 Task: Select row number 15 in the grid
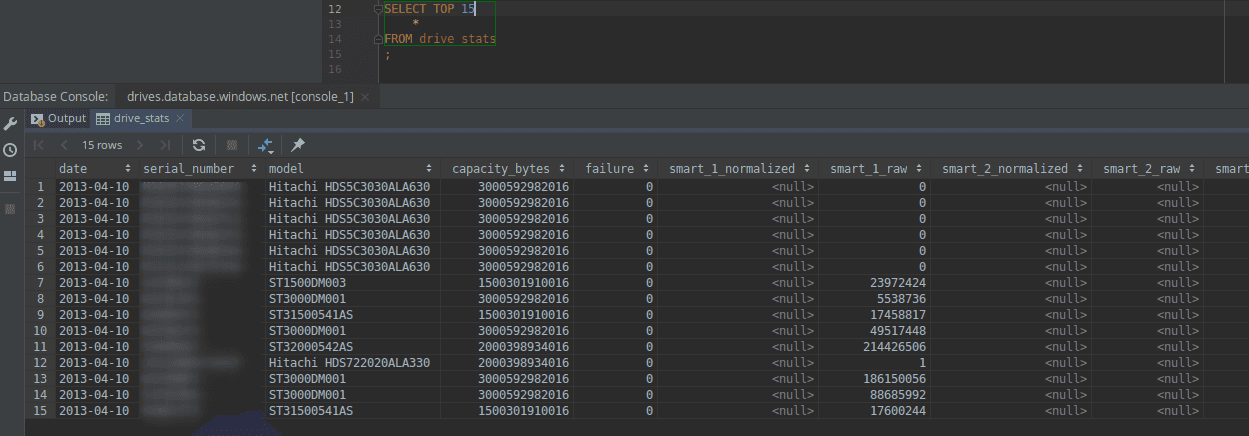(x=40, y=411)
